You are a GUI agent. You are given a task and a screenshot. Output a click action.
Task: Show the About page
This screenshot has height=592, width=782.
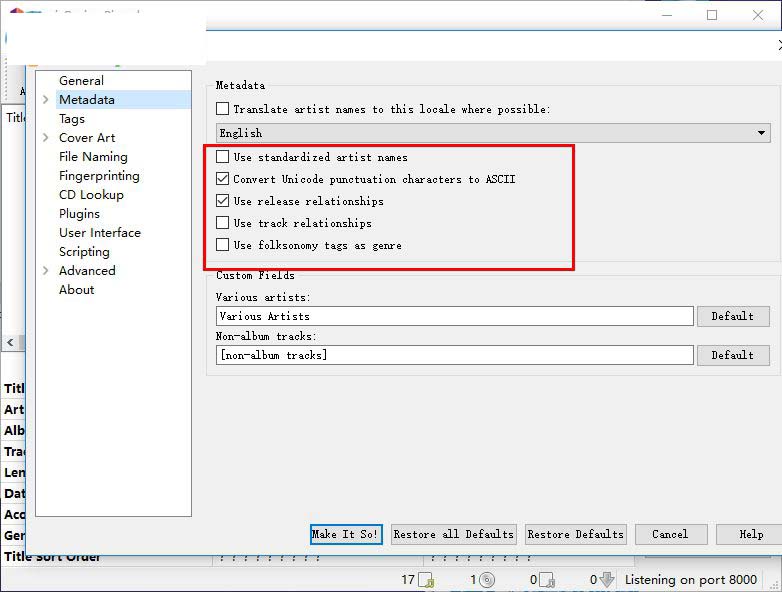(76, 289)
